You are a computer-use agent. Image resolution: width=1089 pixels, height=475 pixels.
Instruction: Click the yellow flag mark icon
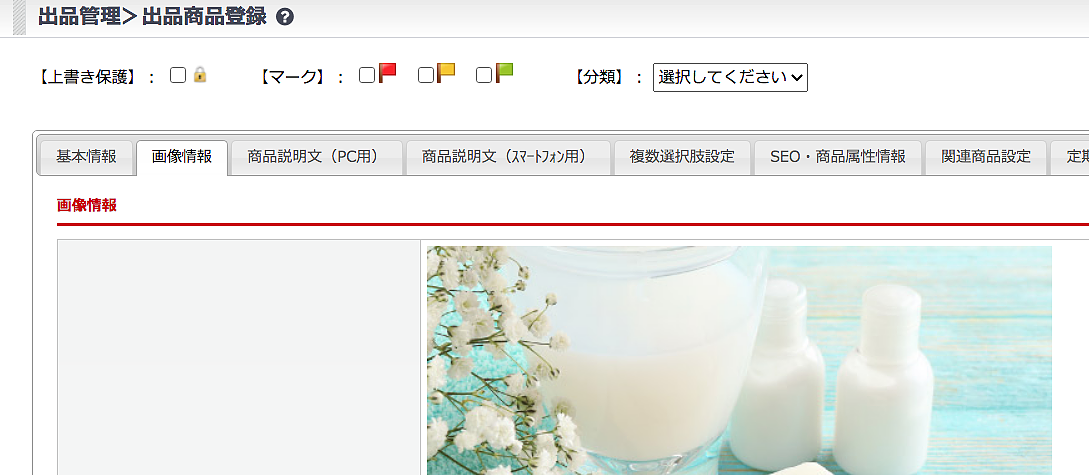pyautogui.click(x=446, y=73)
